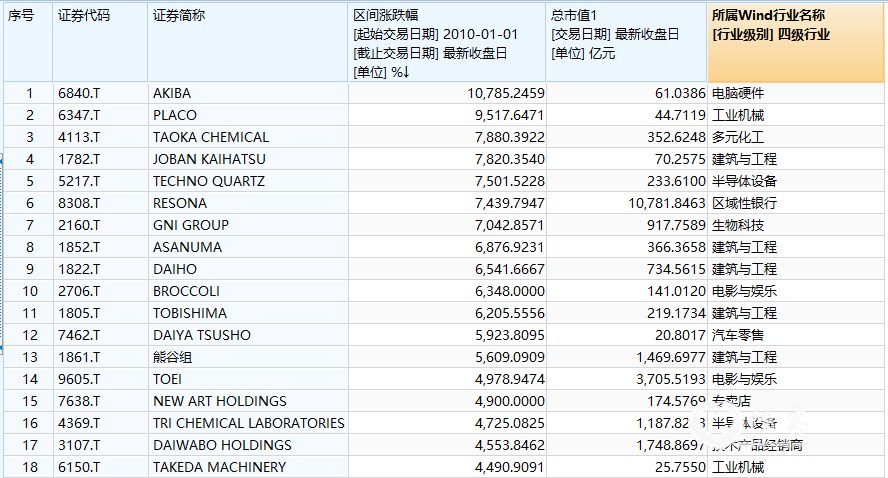
Task: Select the 所属Wind行业名称 column header
Action: coord(796,43)
